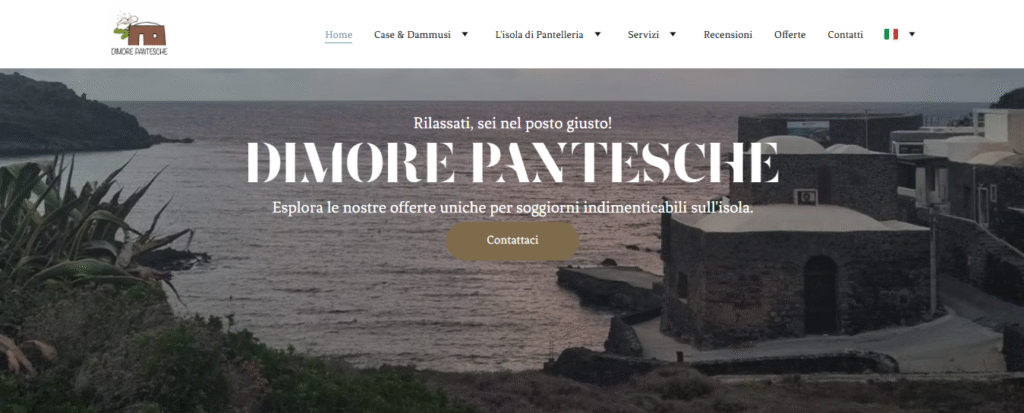Click the DIMORE PANTESCHE hero headline

(513, 161)
